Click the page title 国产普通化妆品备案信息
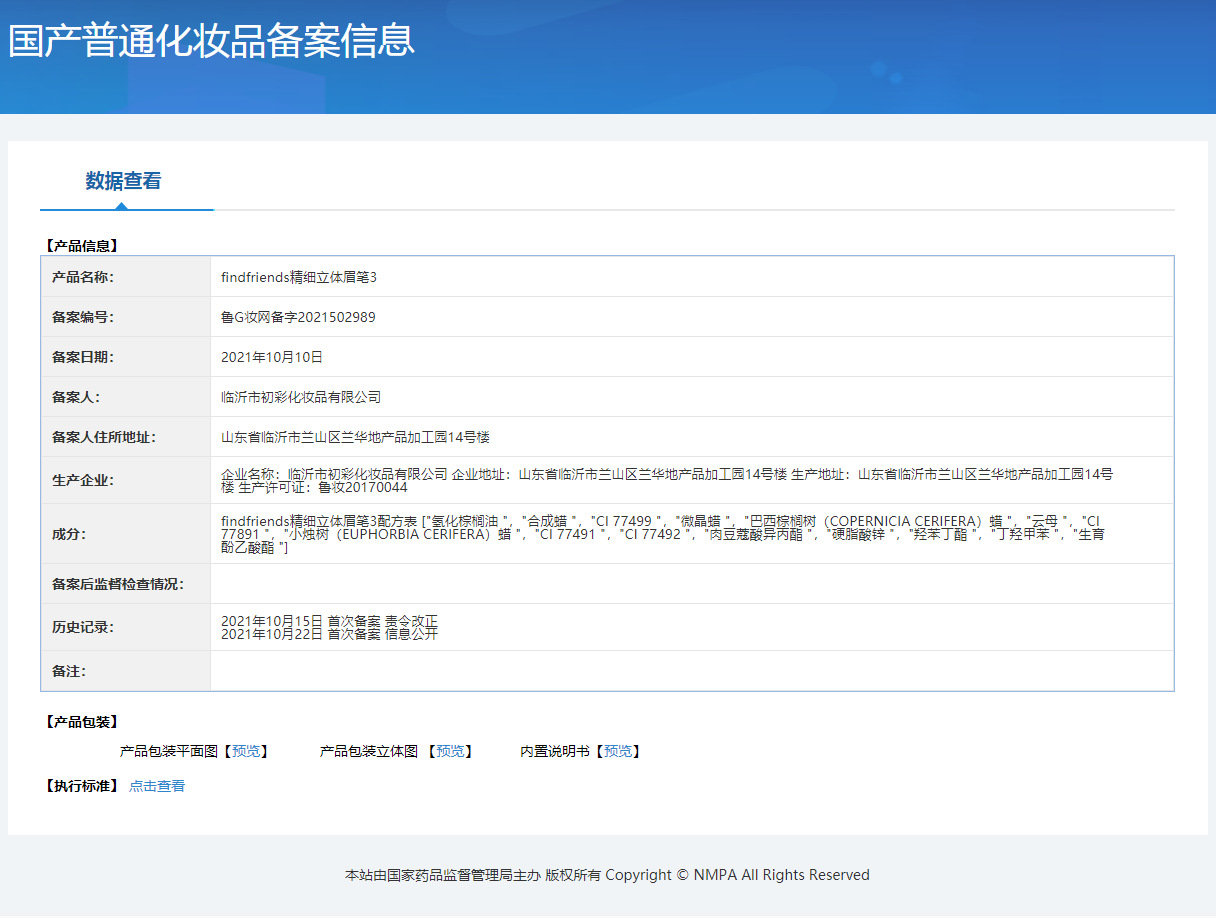This screenshot has height=918, width=1216. pos(211,41)
